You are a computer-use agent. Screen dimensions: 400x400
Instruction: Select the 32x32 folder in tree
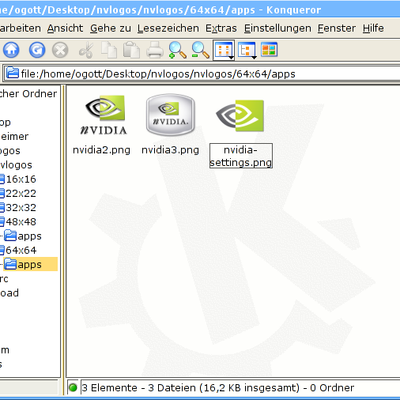pyautogui.click(x=21, y=208)
